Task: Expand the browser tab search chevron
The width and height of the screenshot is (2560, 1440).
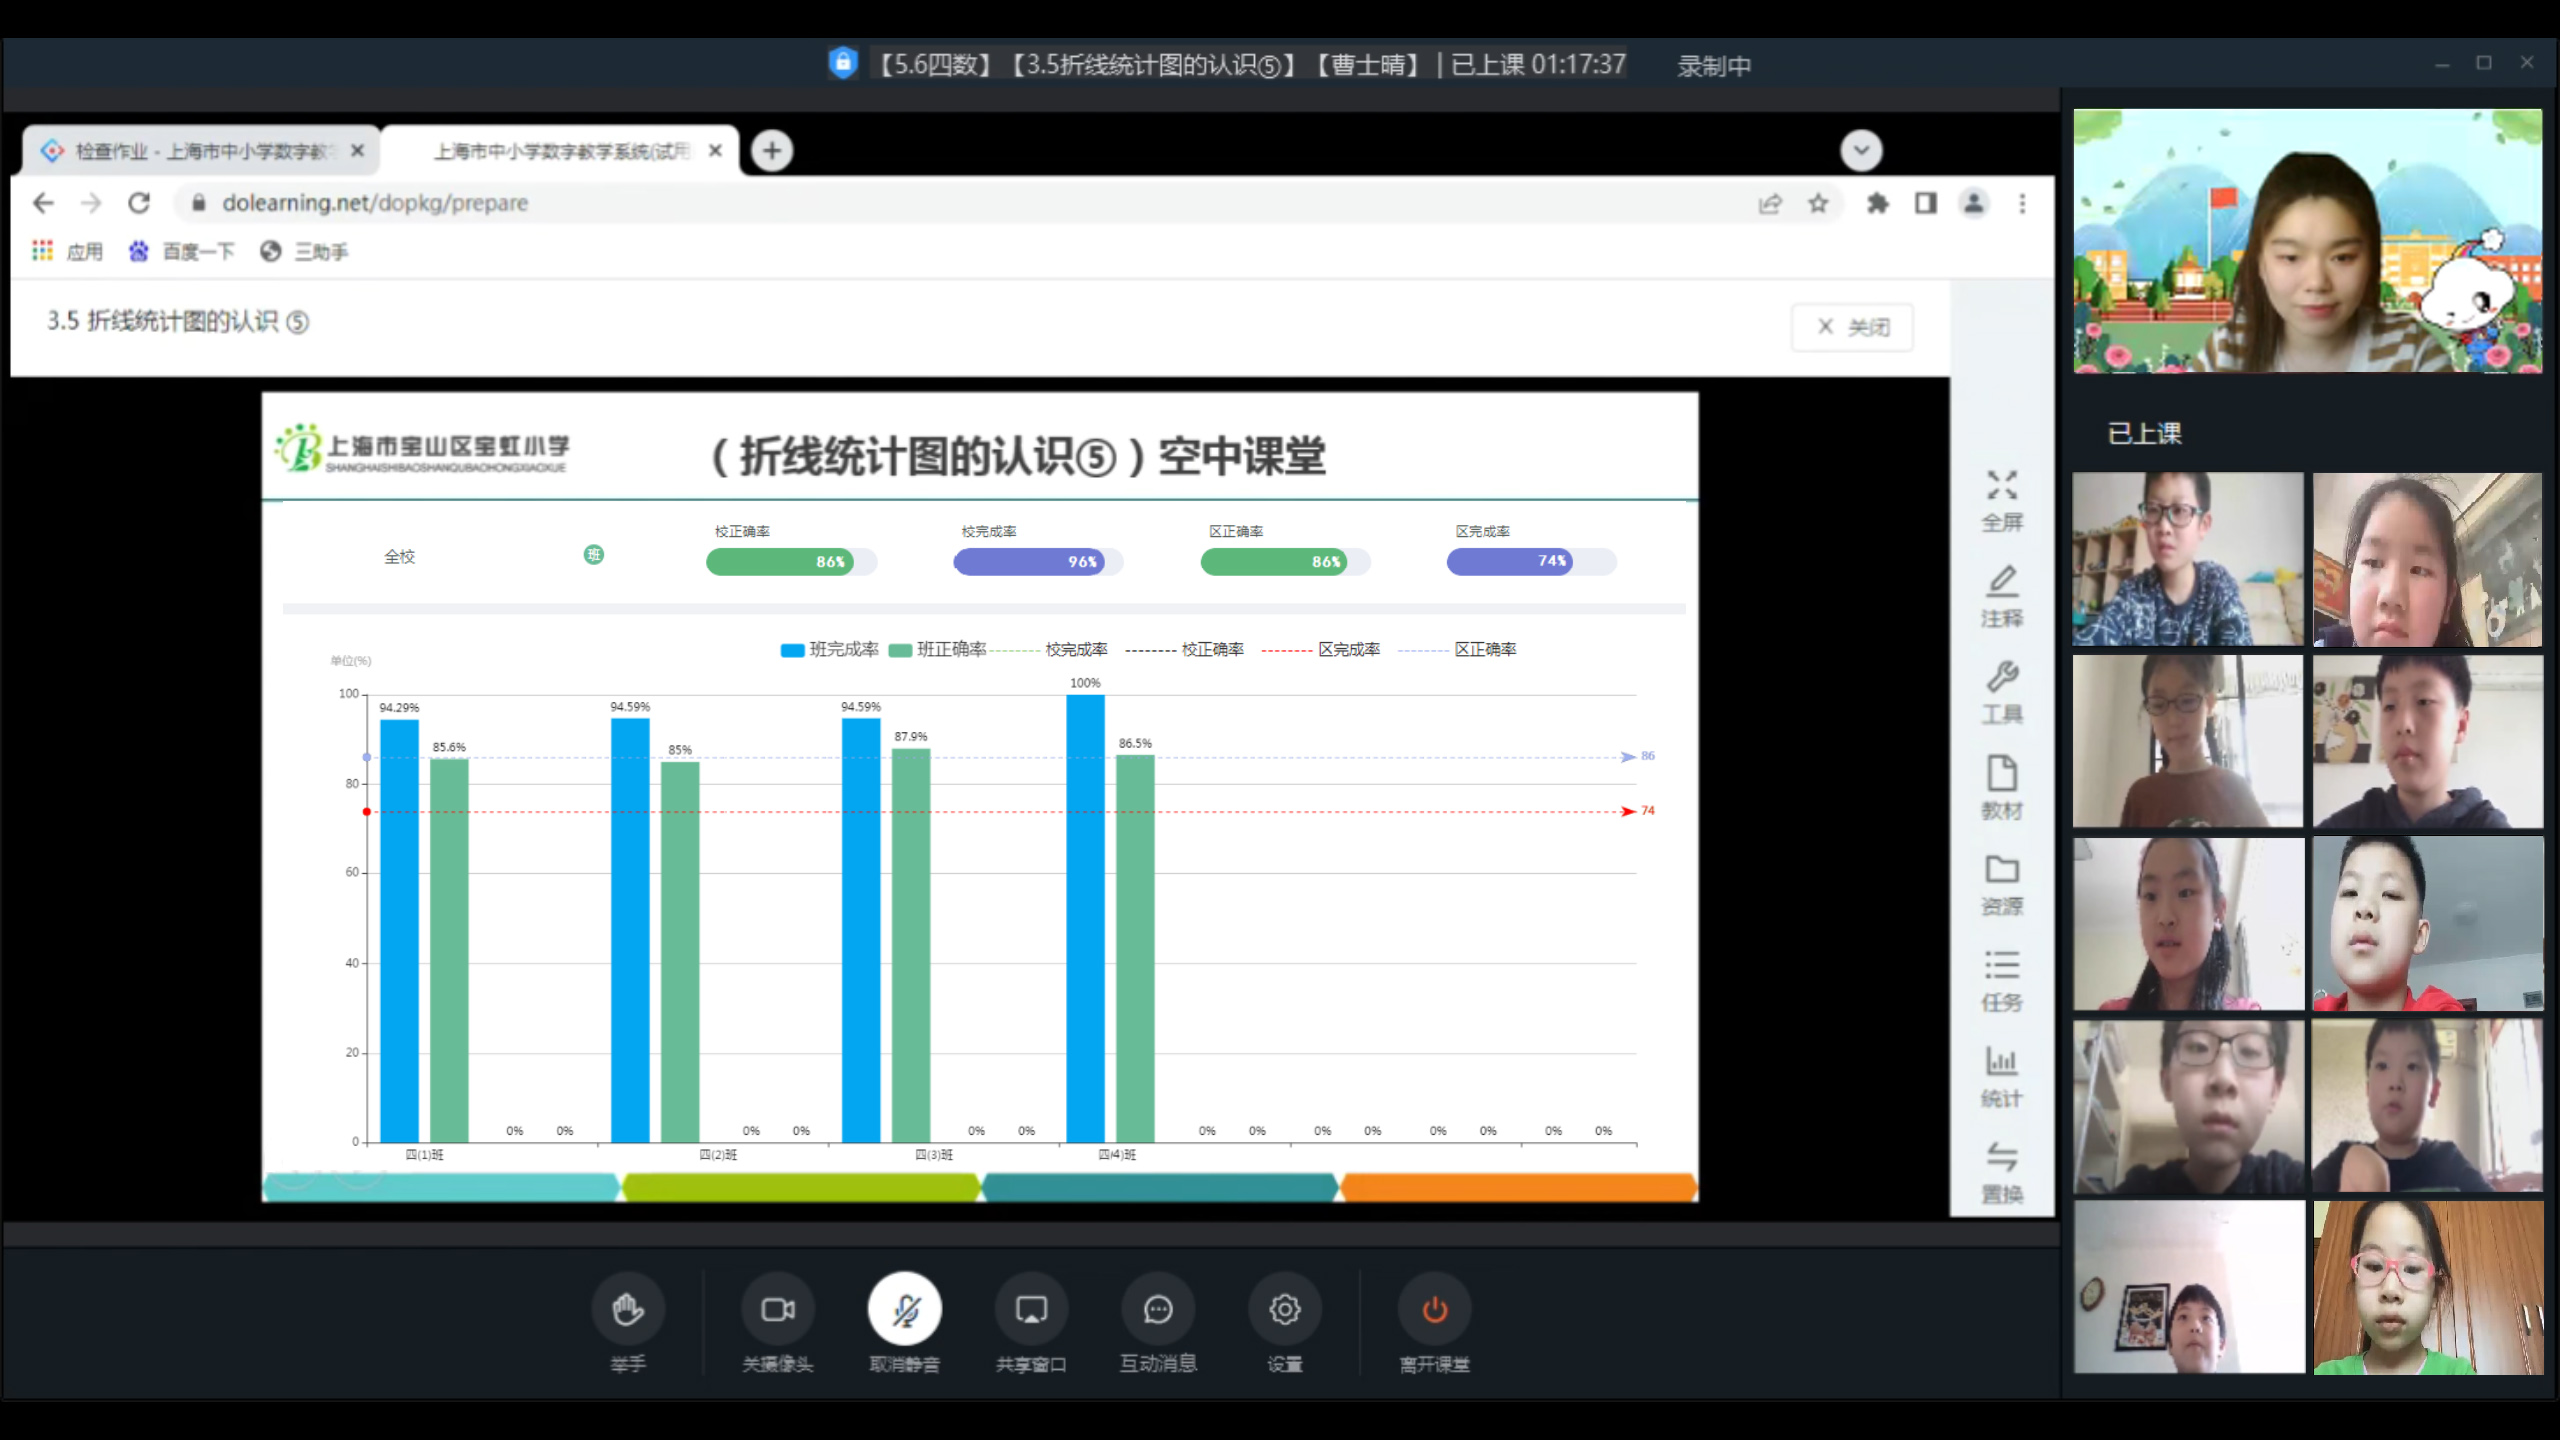Action: (x=1861, y=151)
